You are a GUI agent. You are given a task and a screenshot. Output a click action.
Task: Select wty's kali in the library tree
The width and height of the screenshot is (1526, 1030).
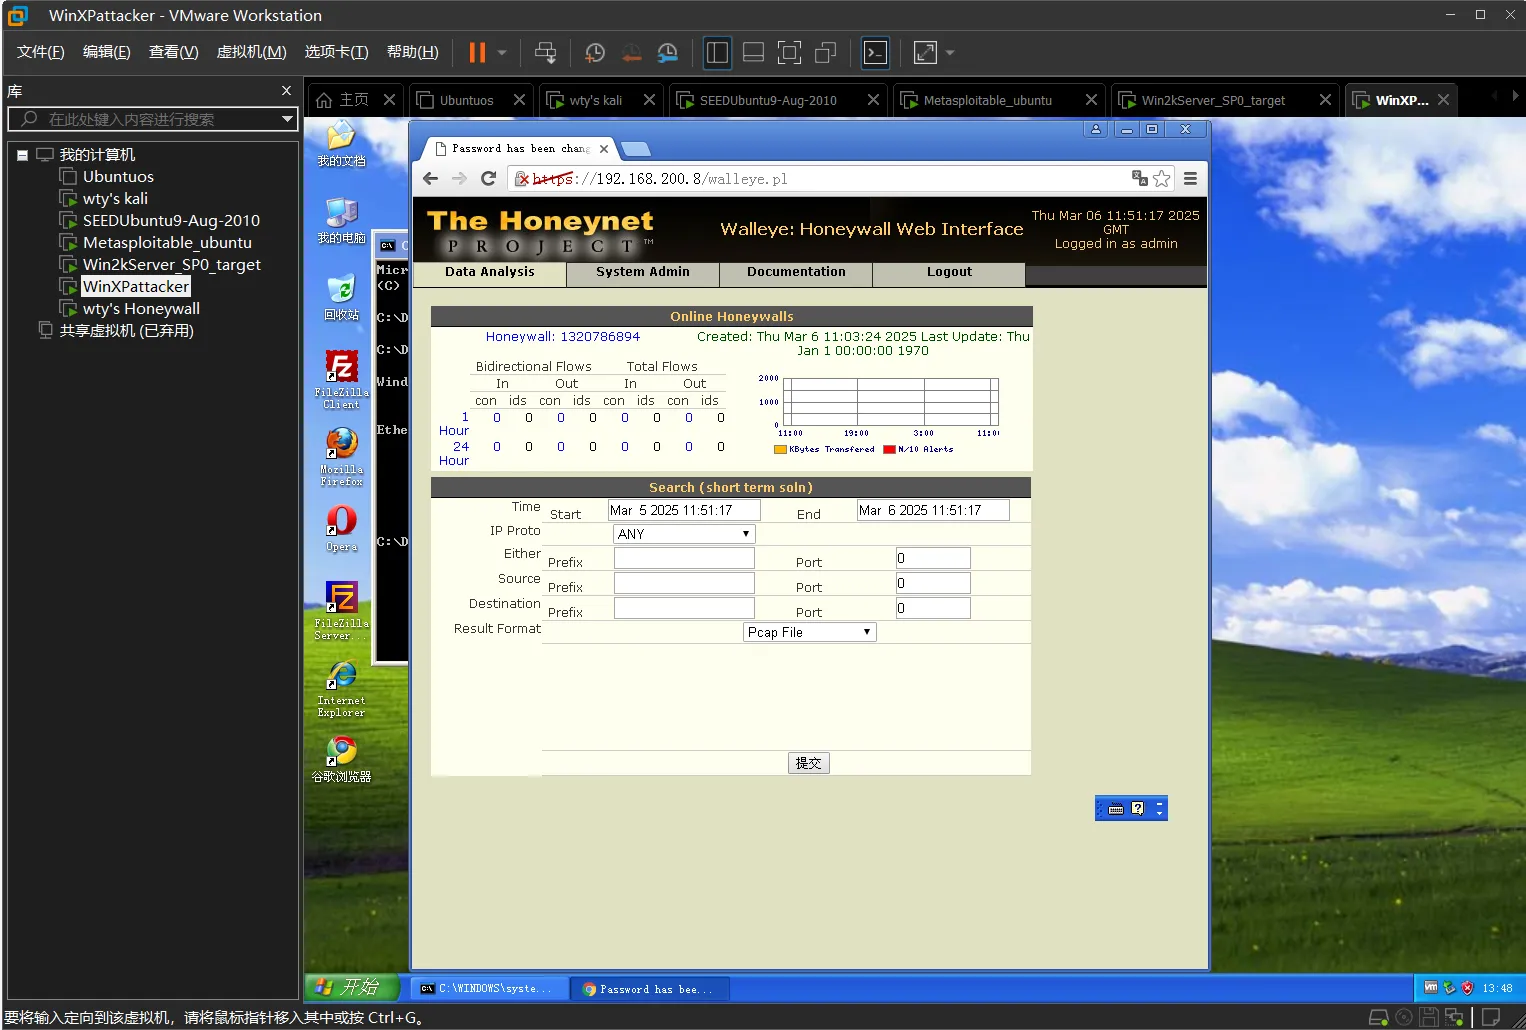(x=115, y=199)
